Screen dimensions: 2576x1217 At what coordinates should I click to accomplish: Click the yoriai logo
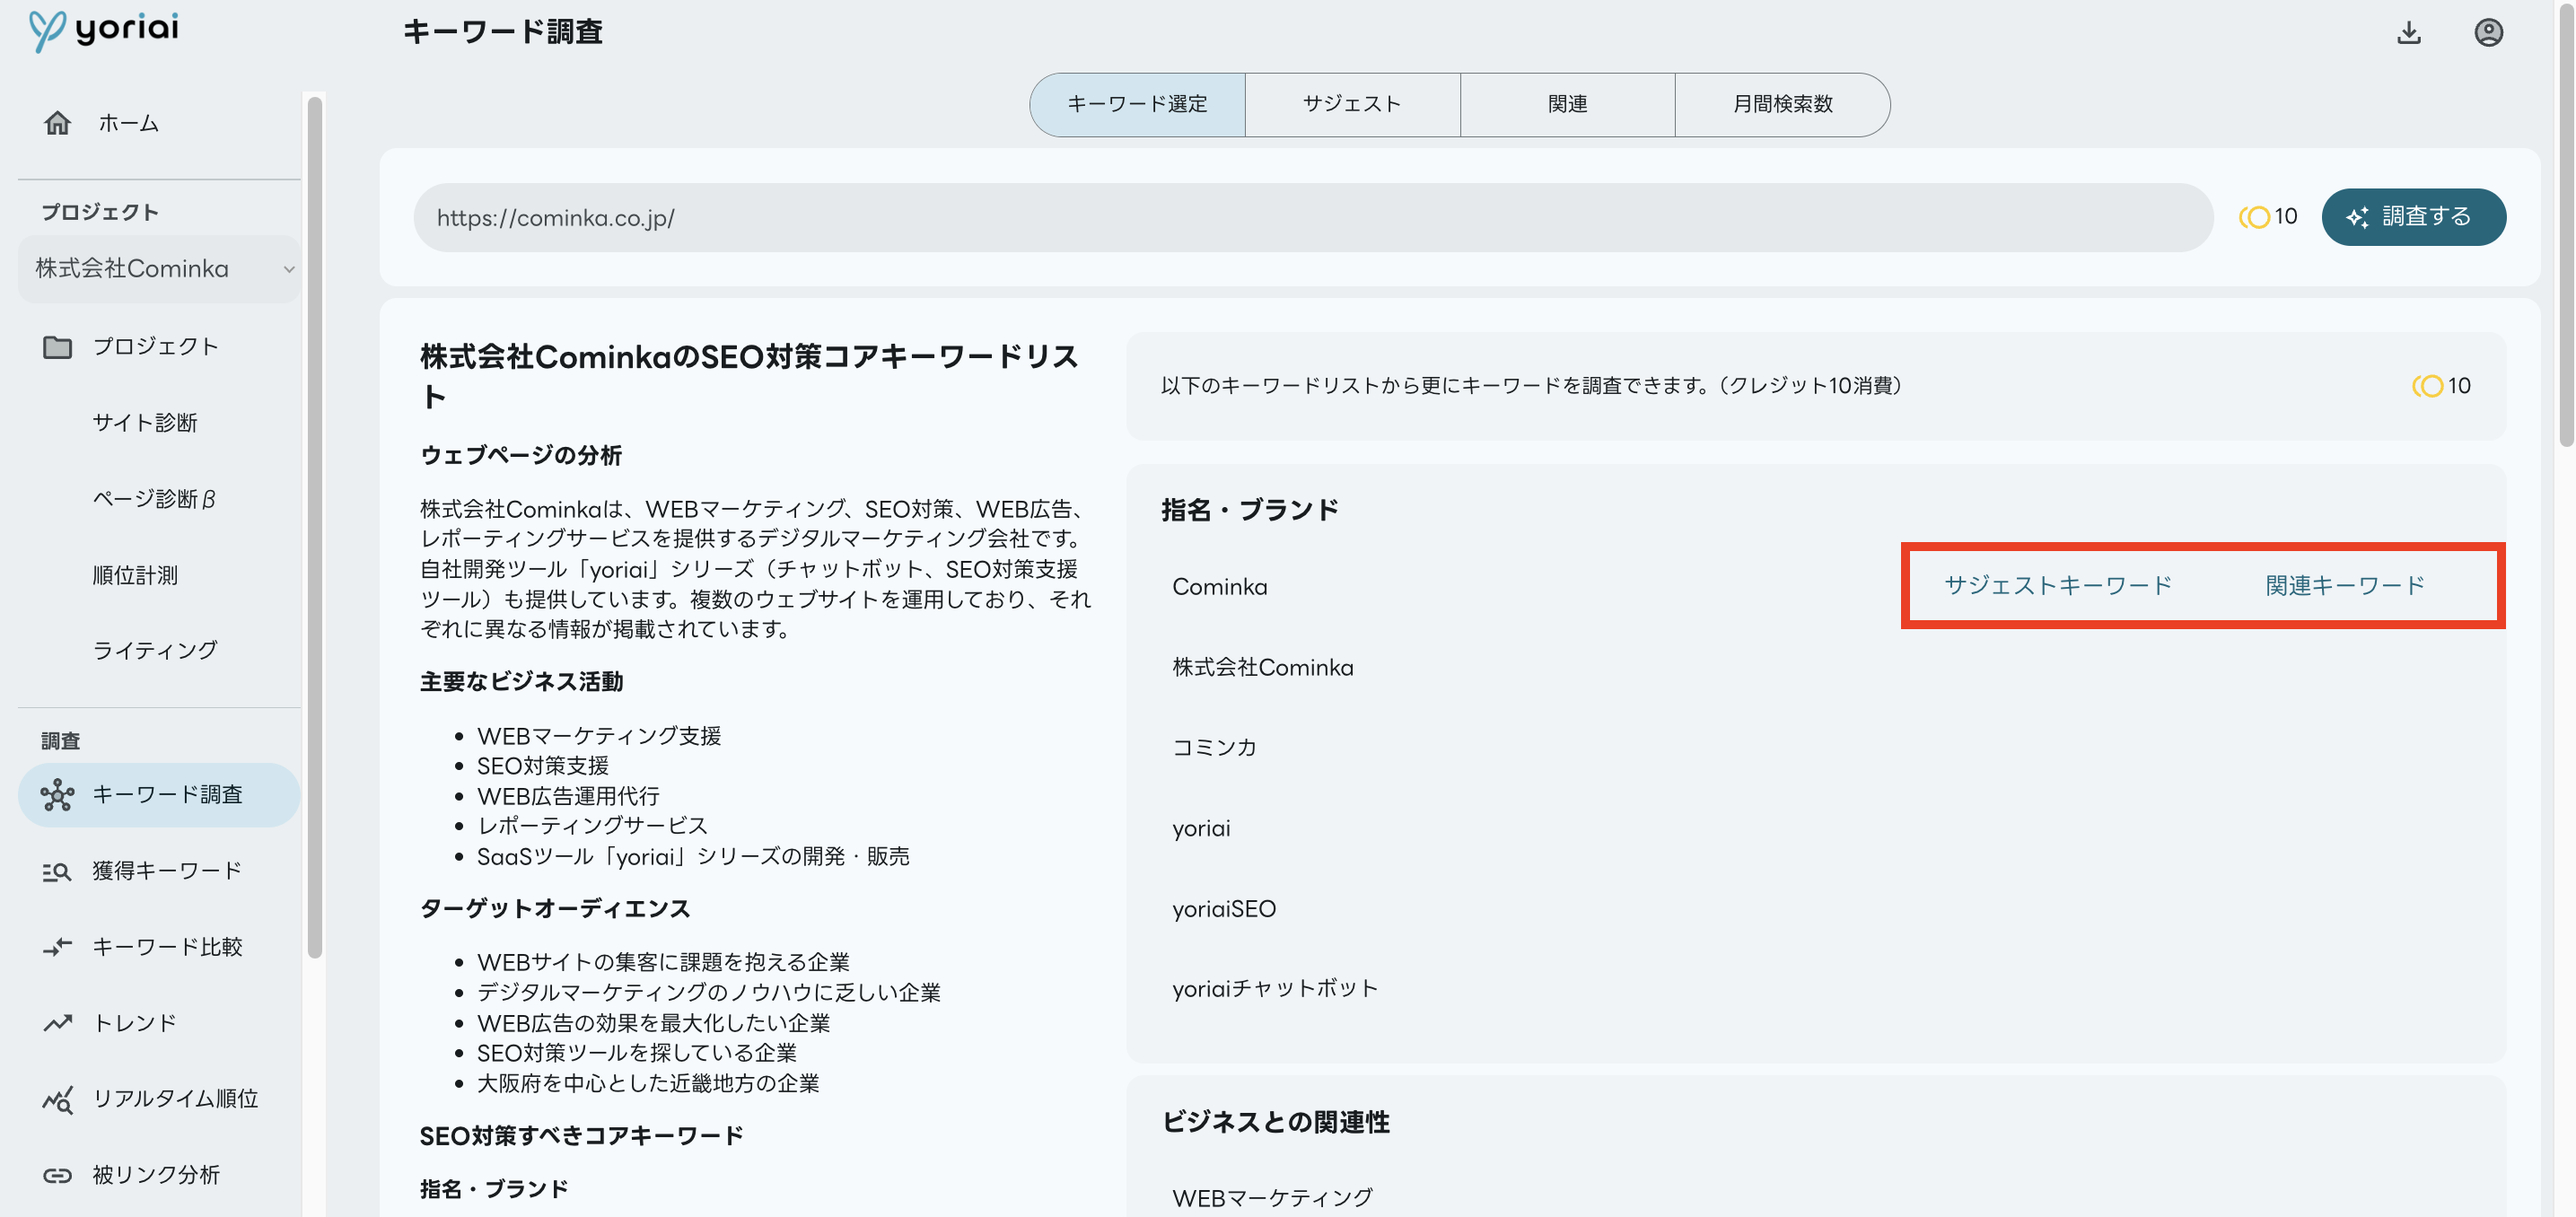pyautogui.click(x=104, y=30)
